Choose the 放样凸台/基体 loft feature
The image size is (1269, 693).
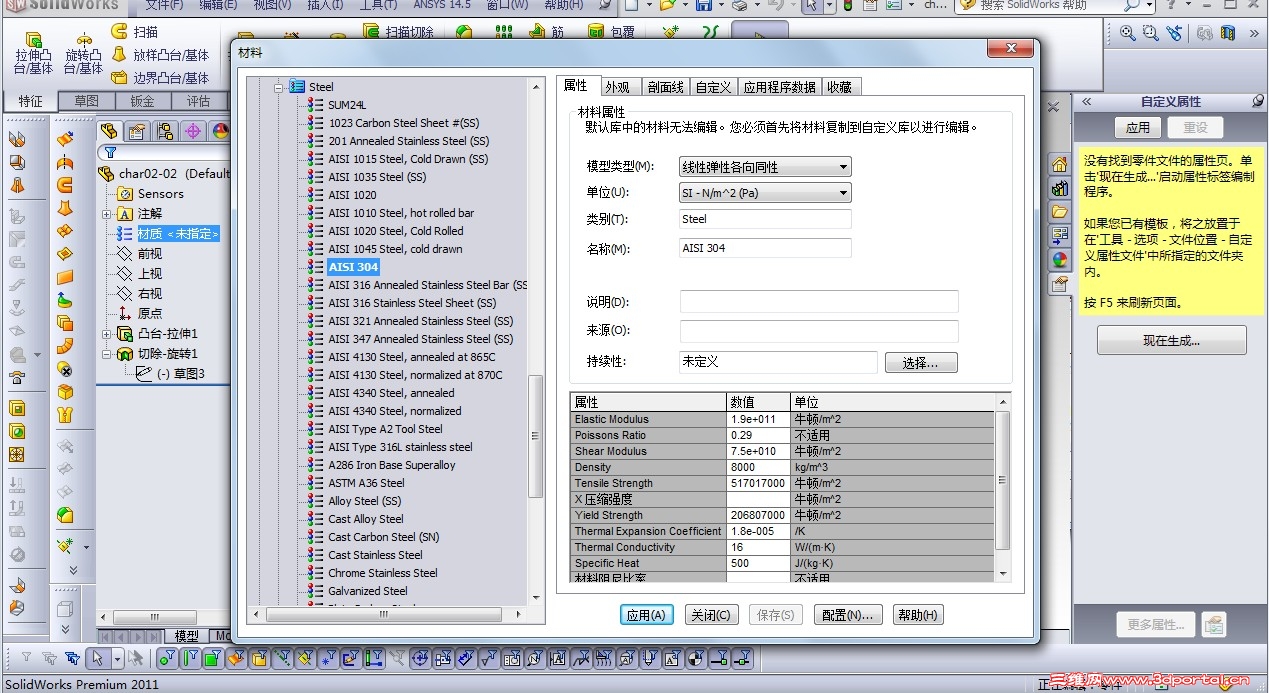160,55
